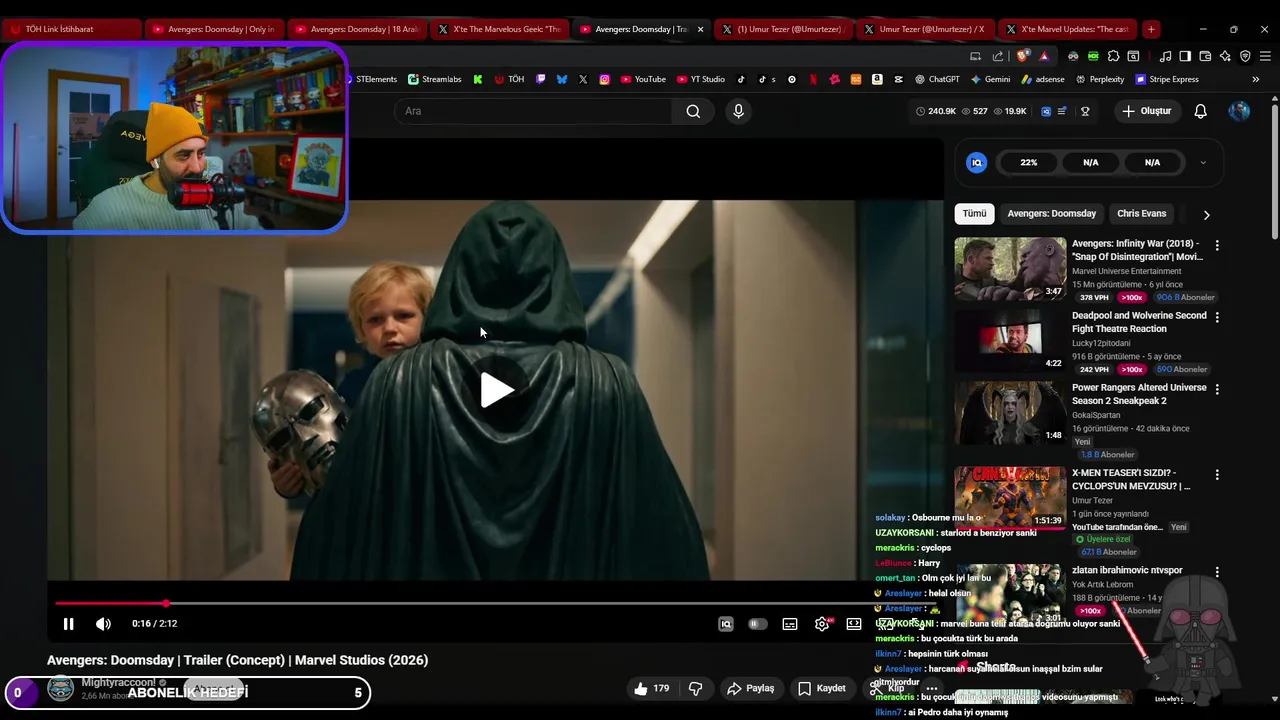Open the account avatar menu
The image size is (1280, 720).
(1239, 111)
